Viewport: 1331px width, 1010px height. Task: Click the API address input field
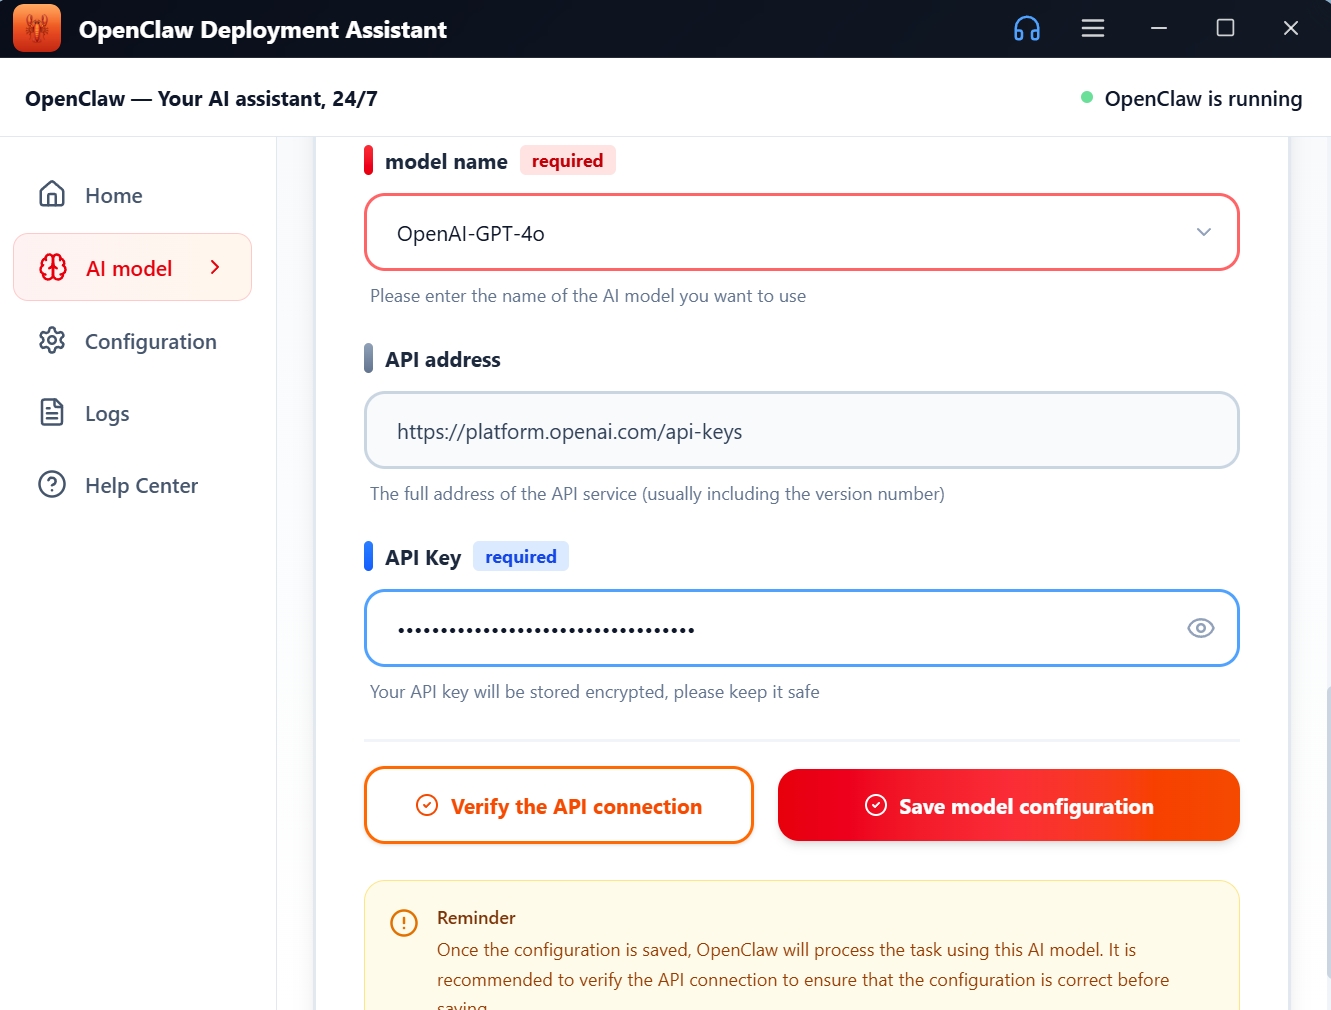pos(800,430)
